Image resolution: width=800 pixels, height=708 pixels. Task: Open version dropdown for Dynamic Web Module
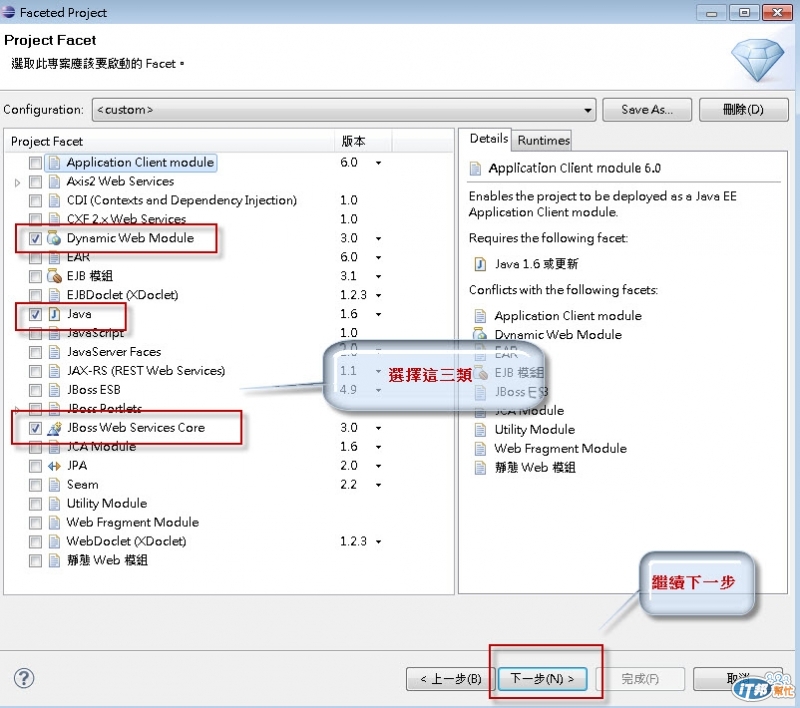379,239
